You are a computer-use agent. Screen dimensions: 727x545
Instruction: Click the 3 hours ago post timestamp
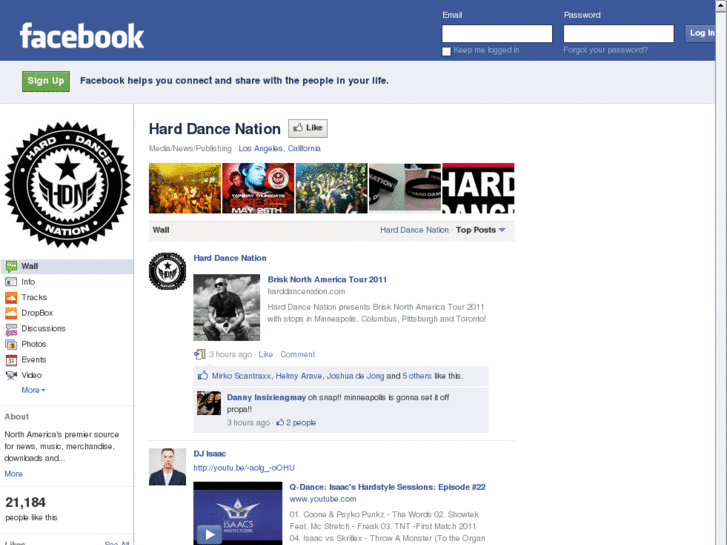point(230,354)
